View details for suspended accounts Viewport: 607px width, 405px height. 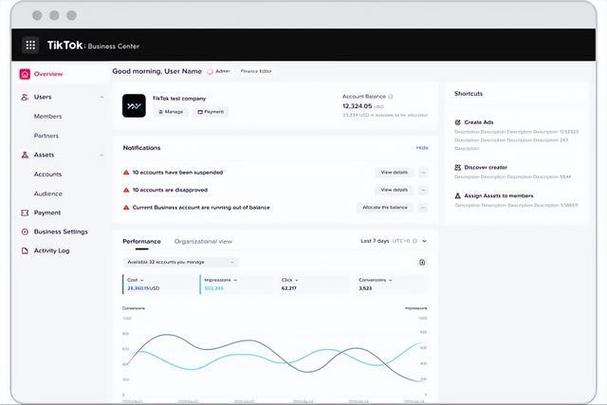tap(394, 172)
